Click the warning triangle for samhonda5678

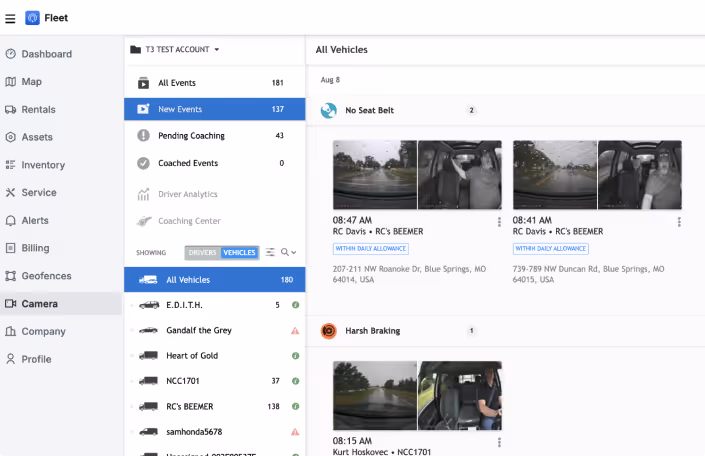(295, 432)
